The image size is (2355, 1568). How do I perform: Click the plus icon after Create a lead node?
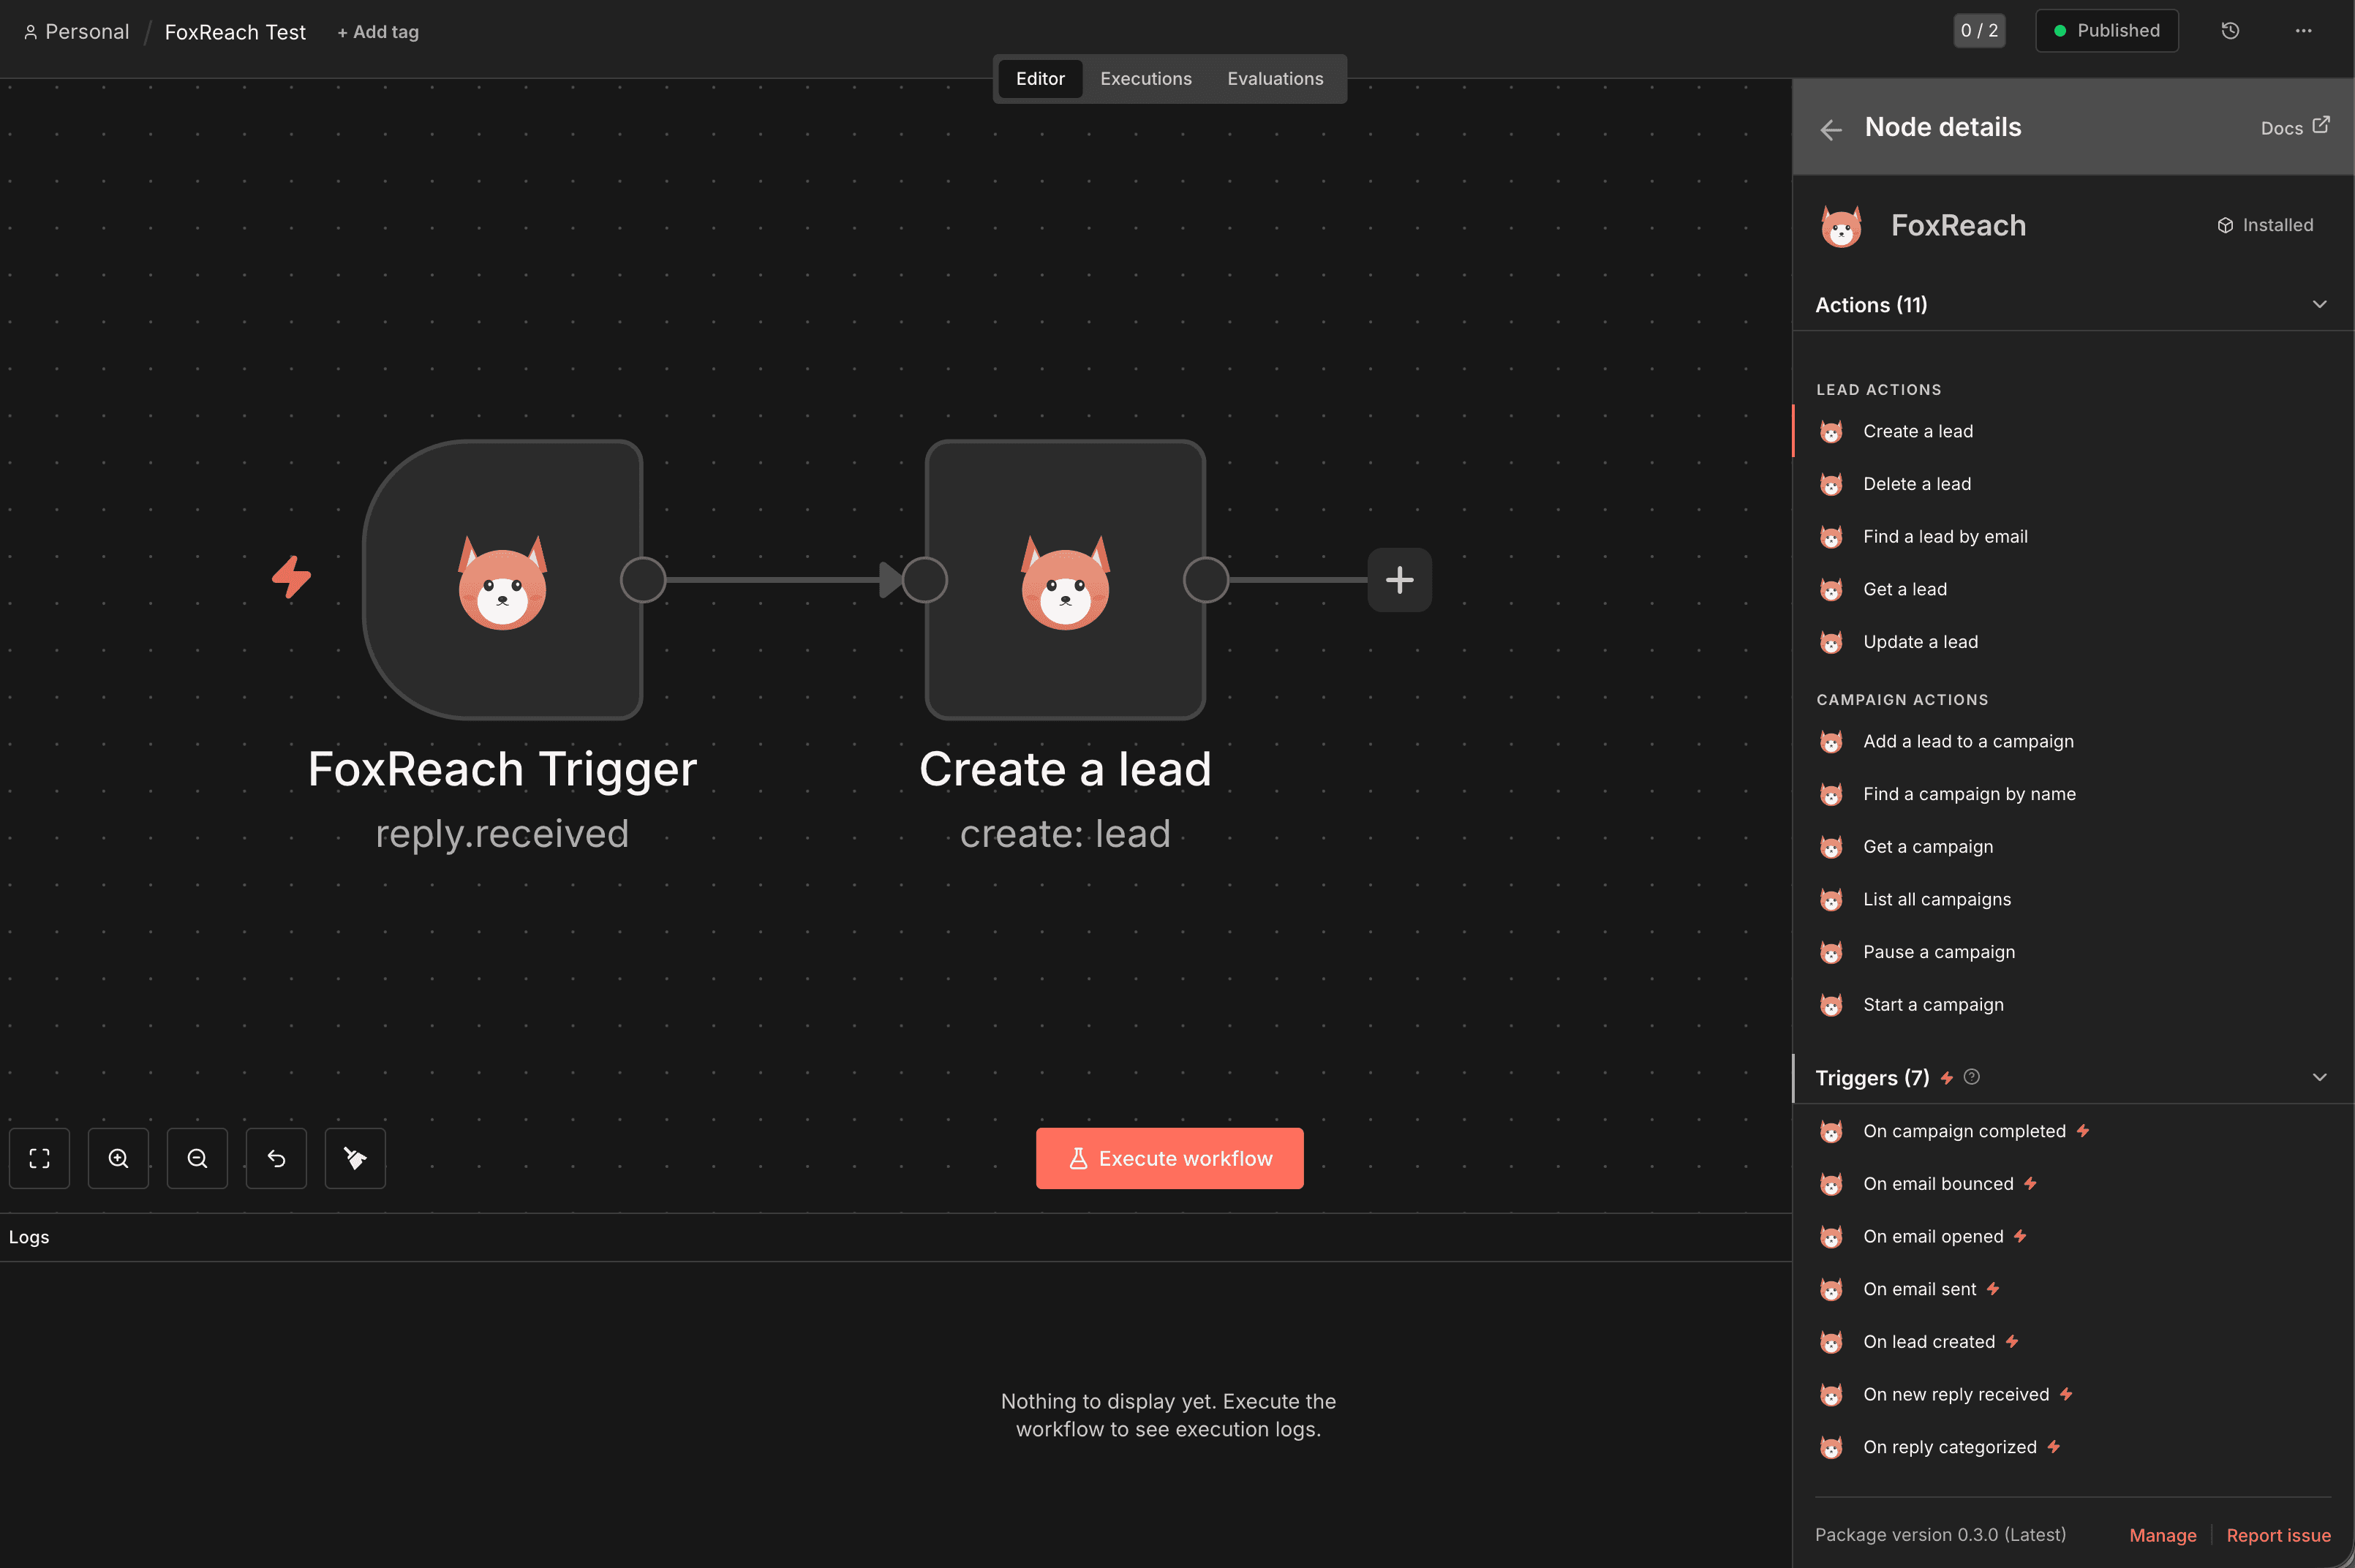click(x=1398, y=579)
